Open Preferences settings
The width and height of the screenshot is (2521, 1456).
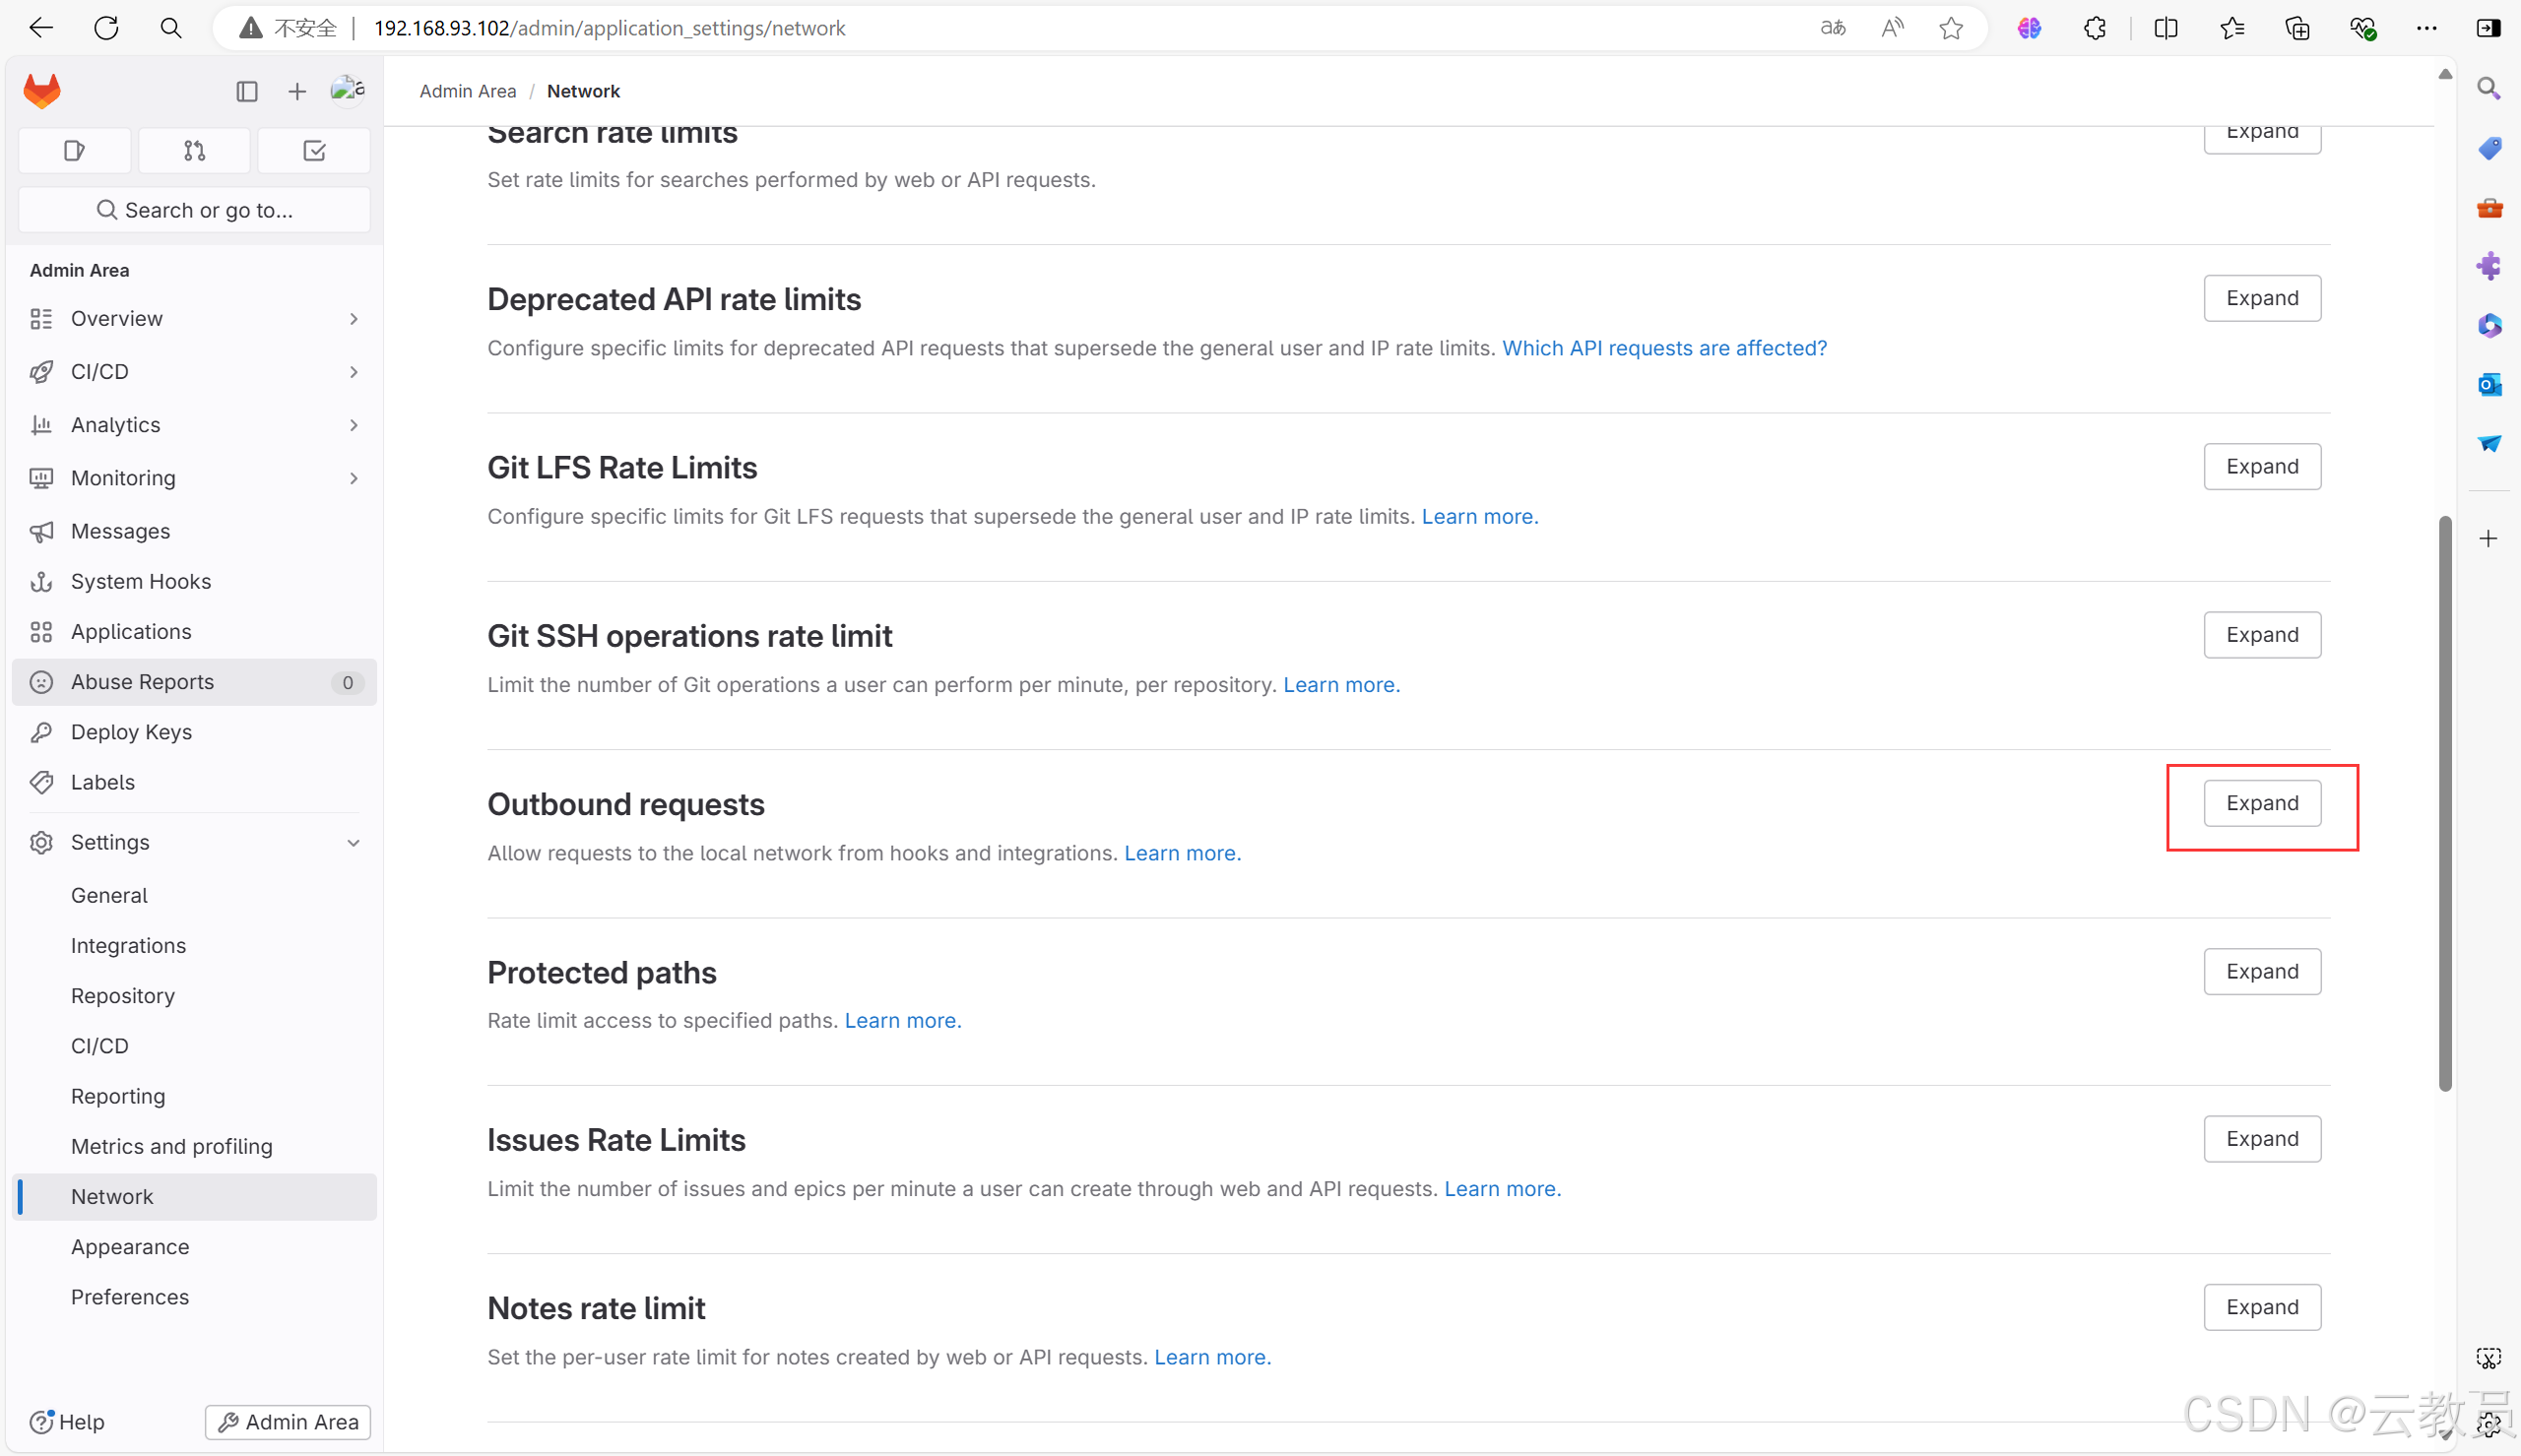click(x=194, y=1297)
